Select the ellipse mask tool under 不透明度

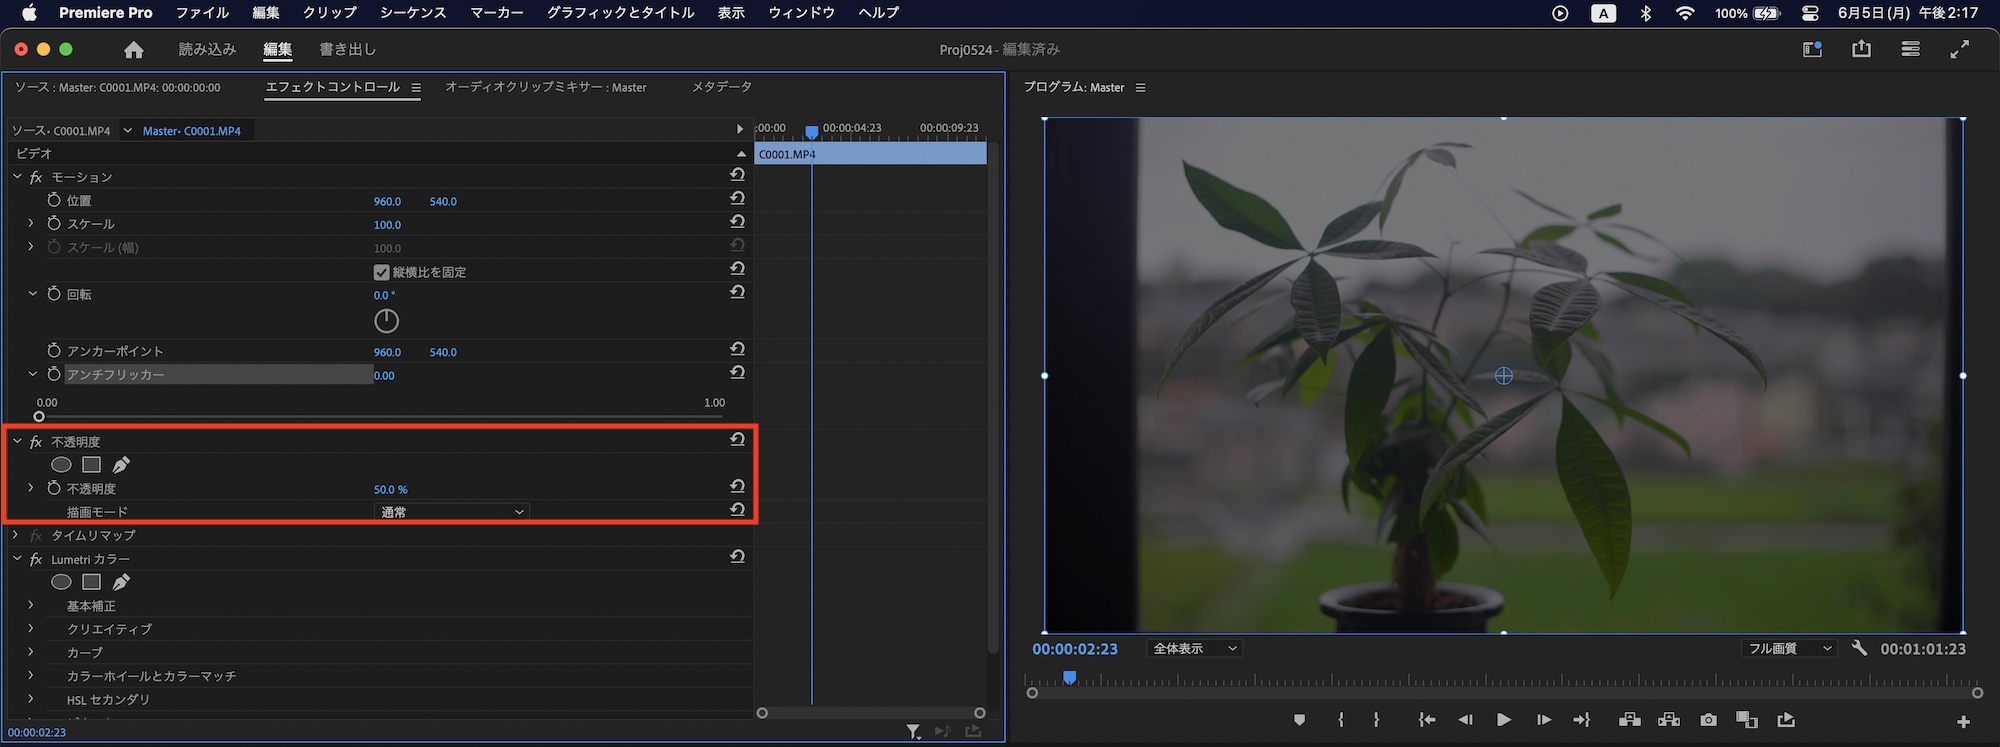tap(61, 465)
